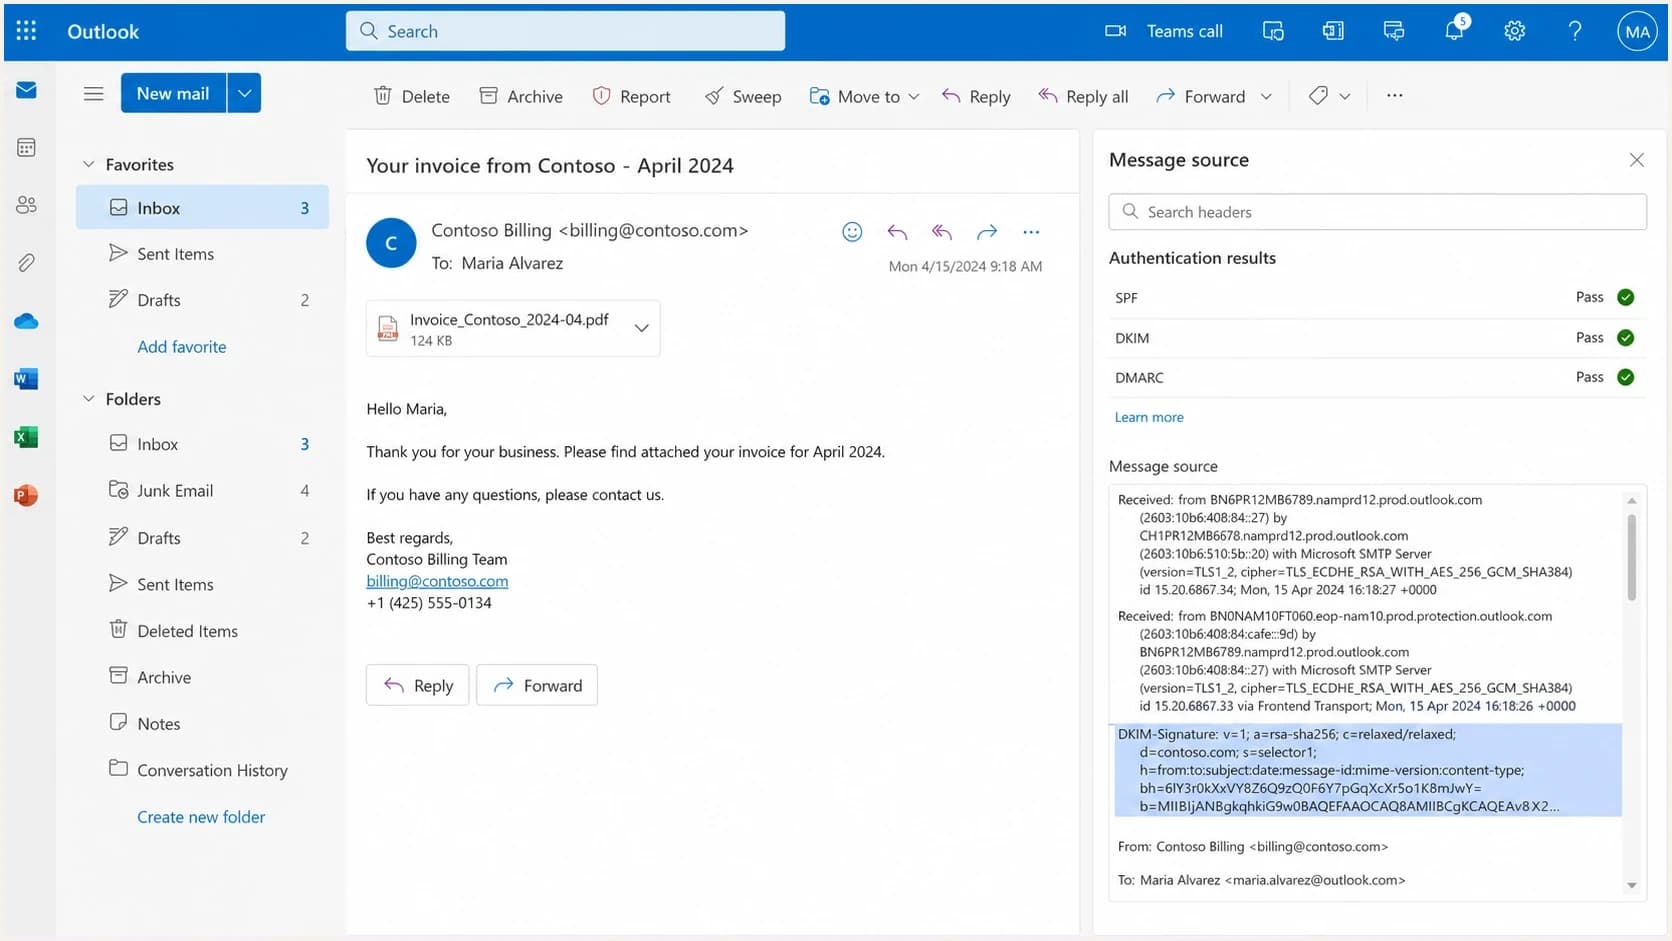Viewport: 1672px width, 941px height.
Task: Click the Search headers field
Action: click(x=1377, y=212)
